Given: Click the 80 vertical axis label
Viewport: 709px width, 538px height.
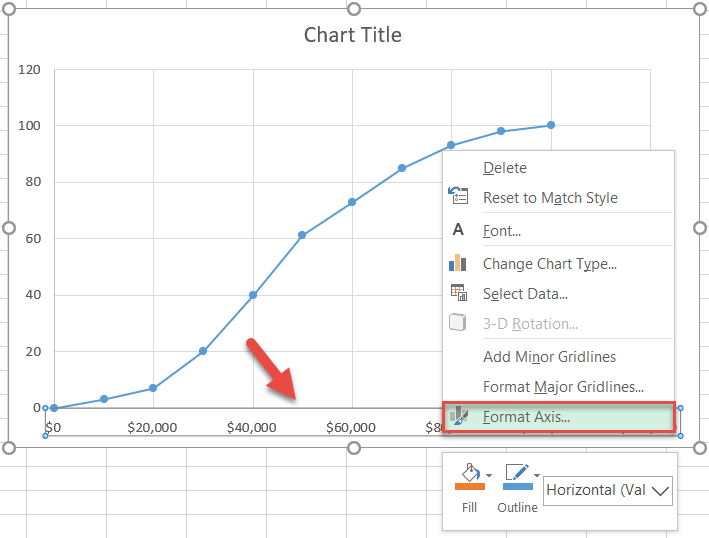Looking at the screenshot, I should tap(33, 182).
